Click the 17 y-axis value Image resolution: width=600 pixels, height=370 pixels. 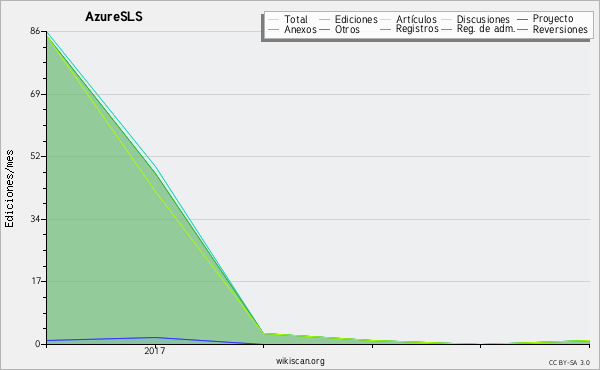36,281
